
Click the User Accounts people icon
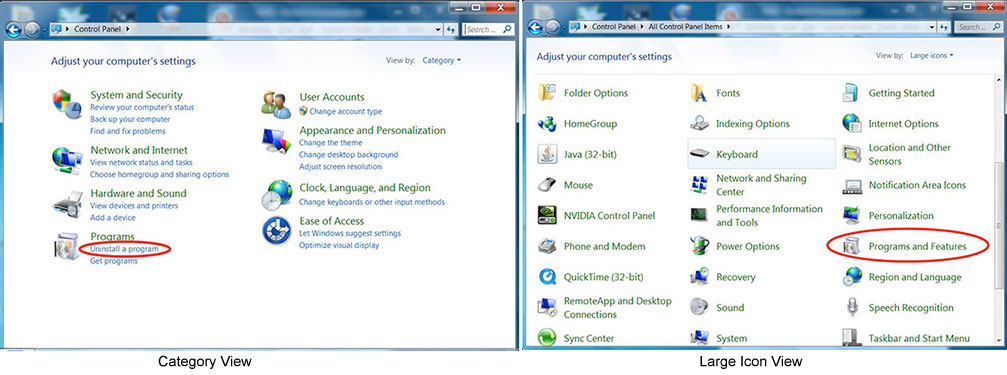coord(276,105)
